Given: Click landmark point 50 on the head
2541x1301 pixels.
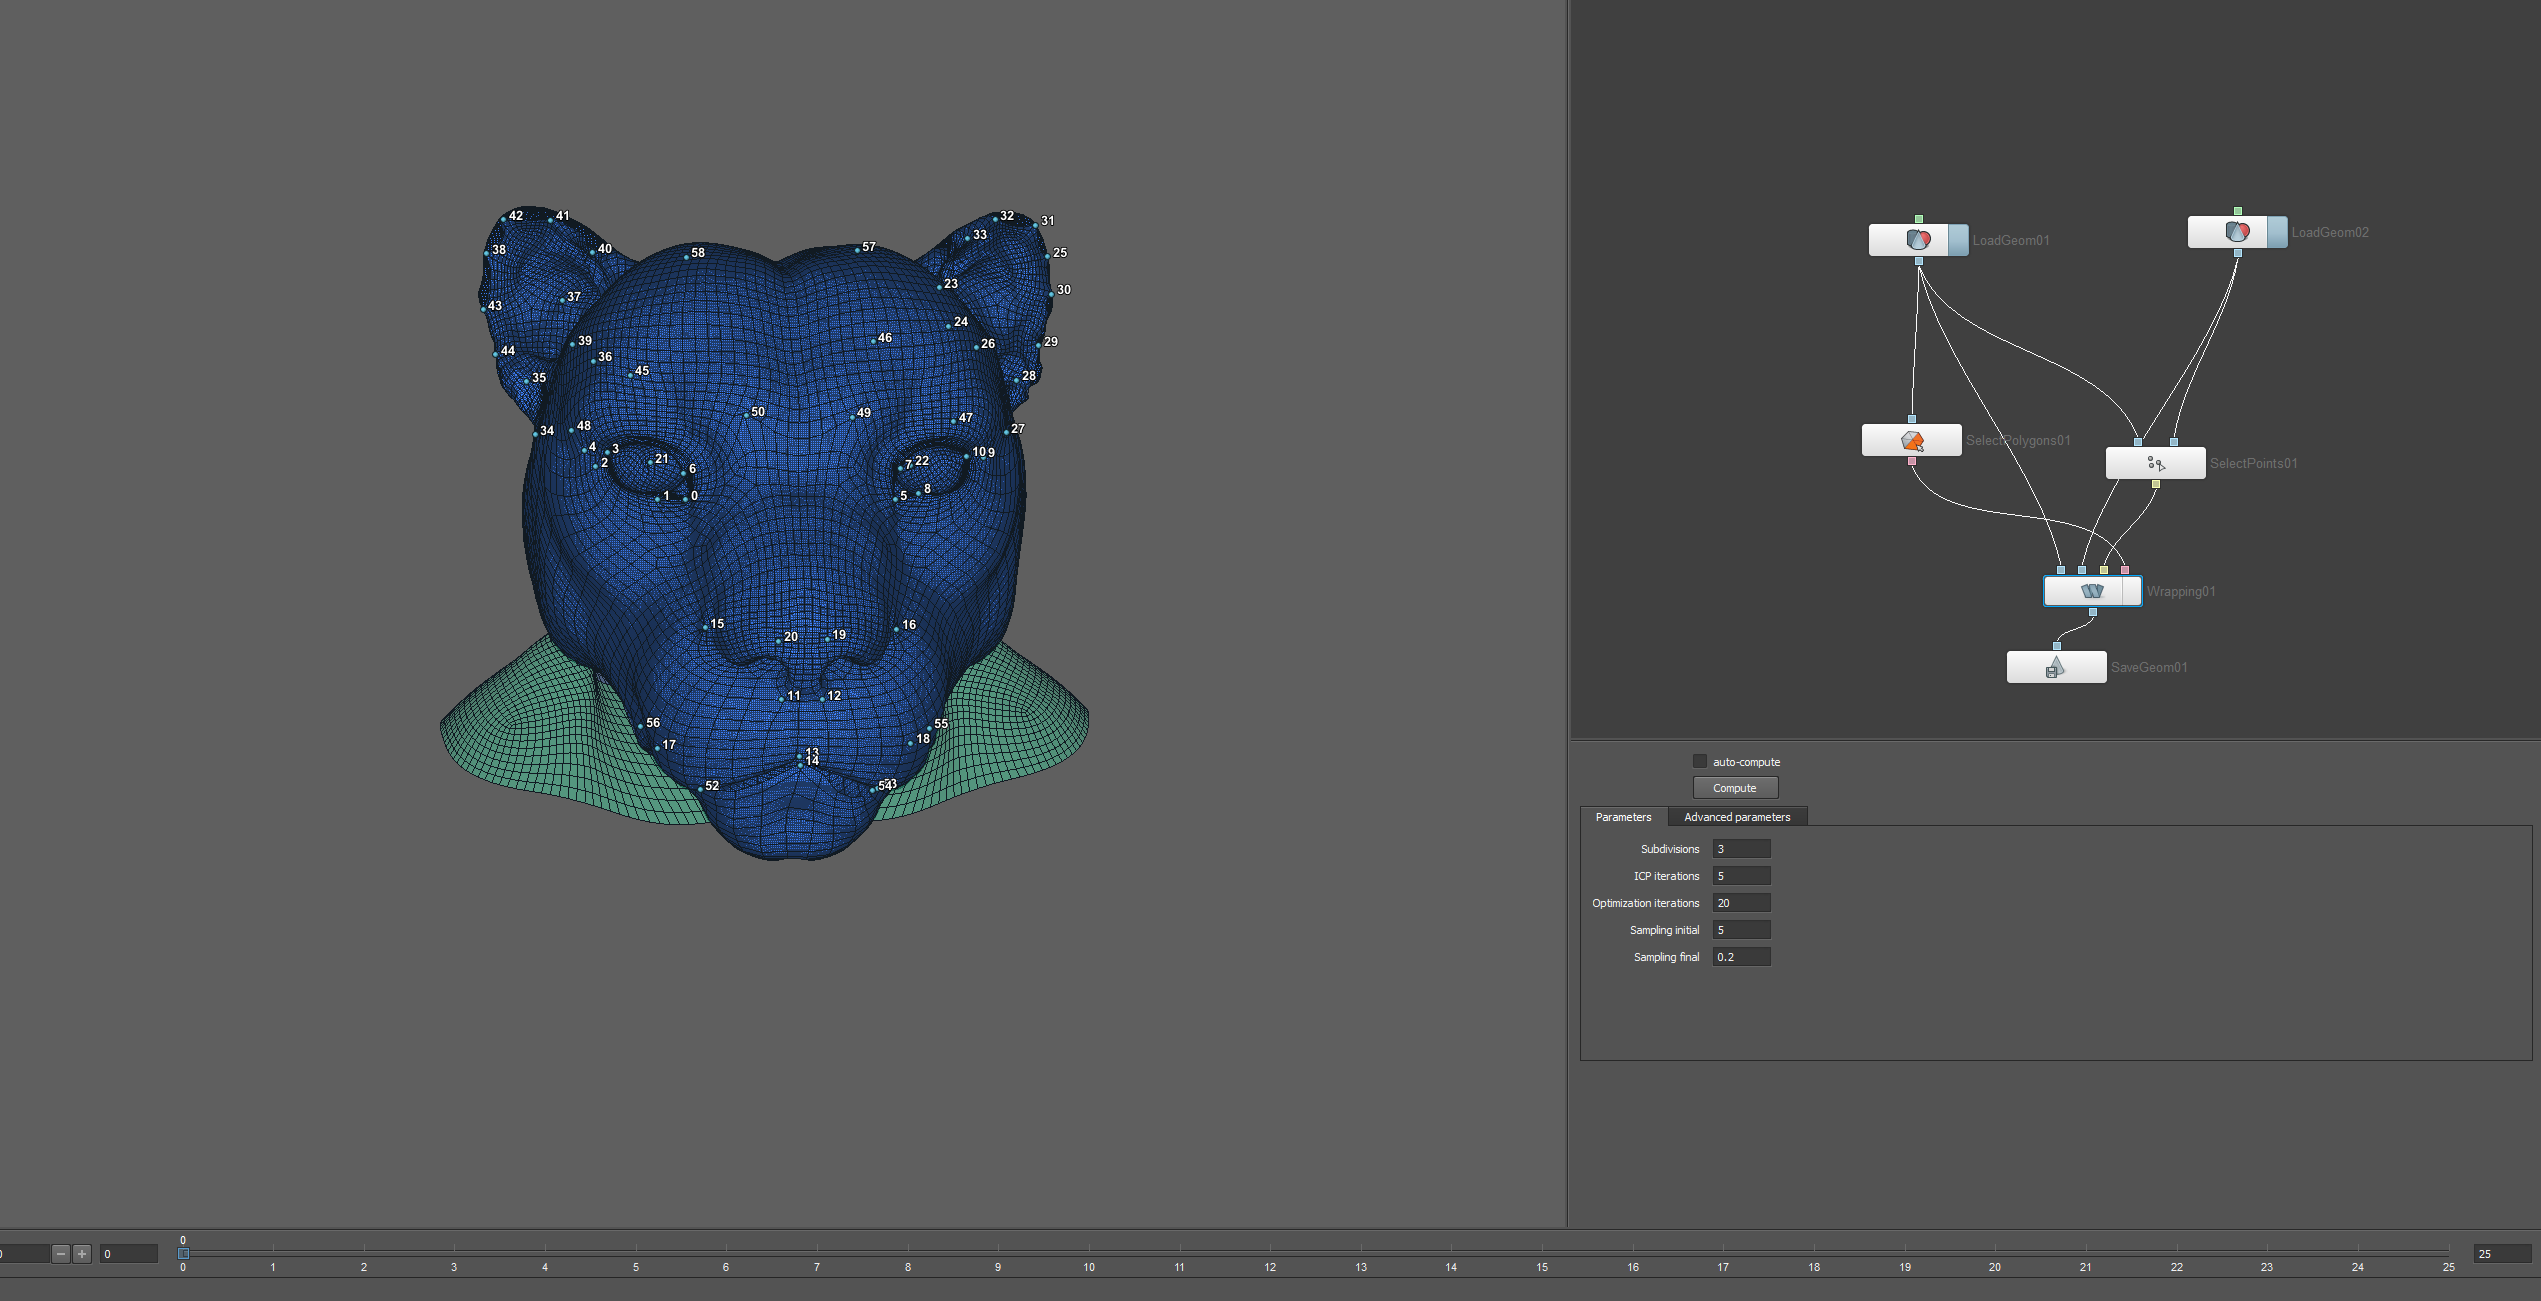Looking at the screenshot, I should 746,415.
